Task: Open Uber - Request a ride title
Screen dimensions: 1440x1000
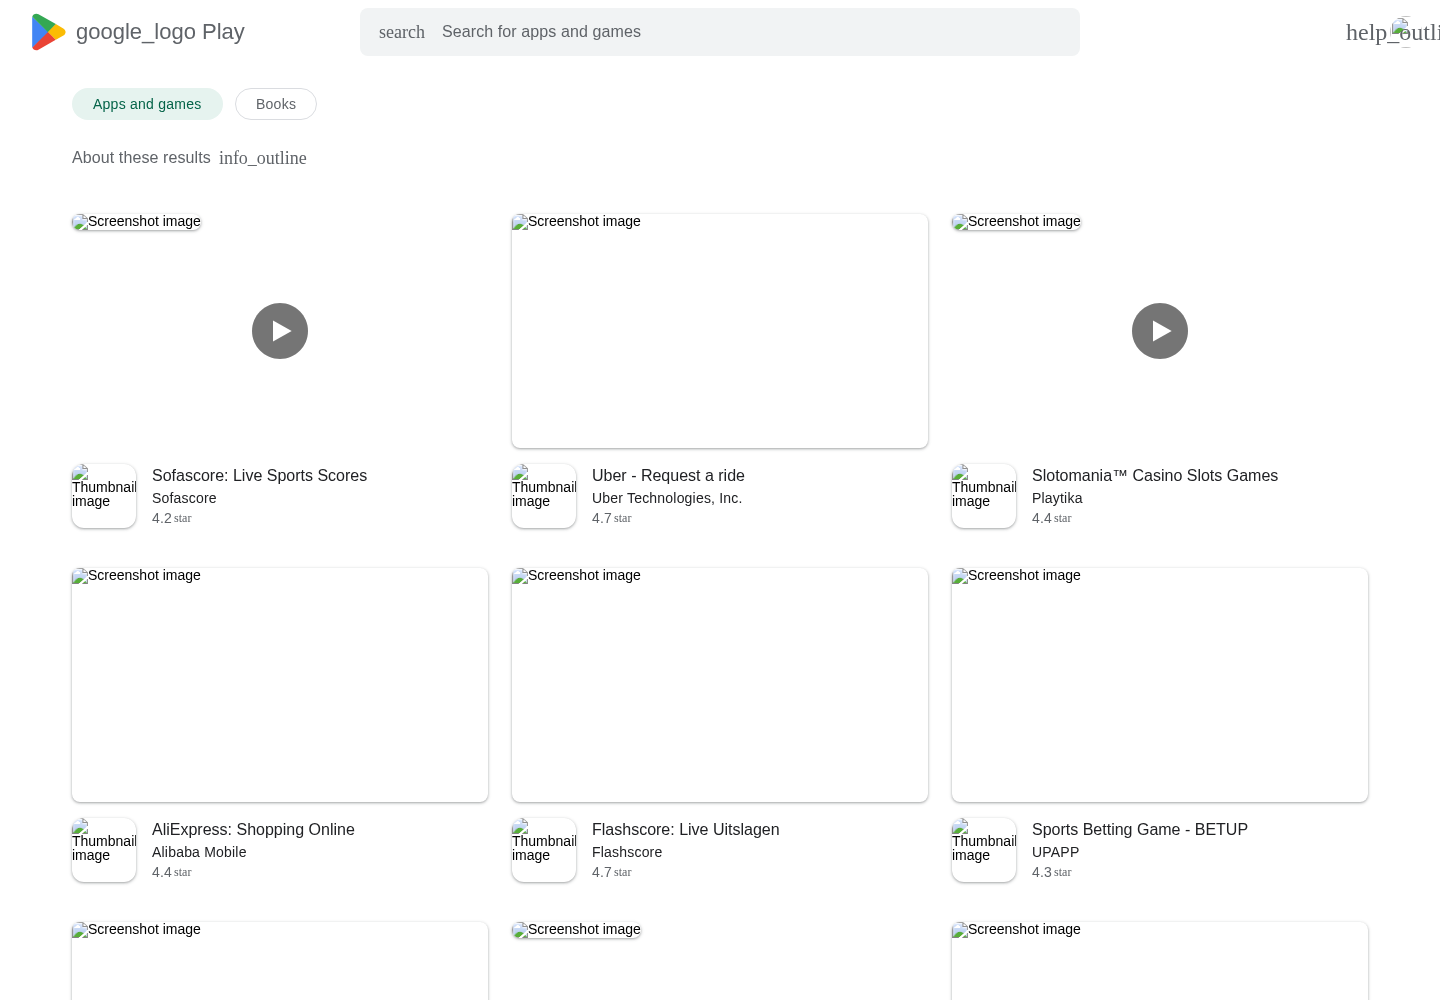Action: [668, 476]
